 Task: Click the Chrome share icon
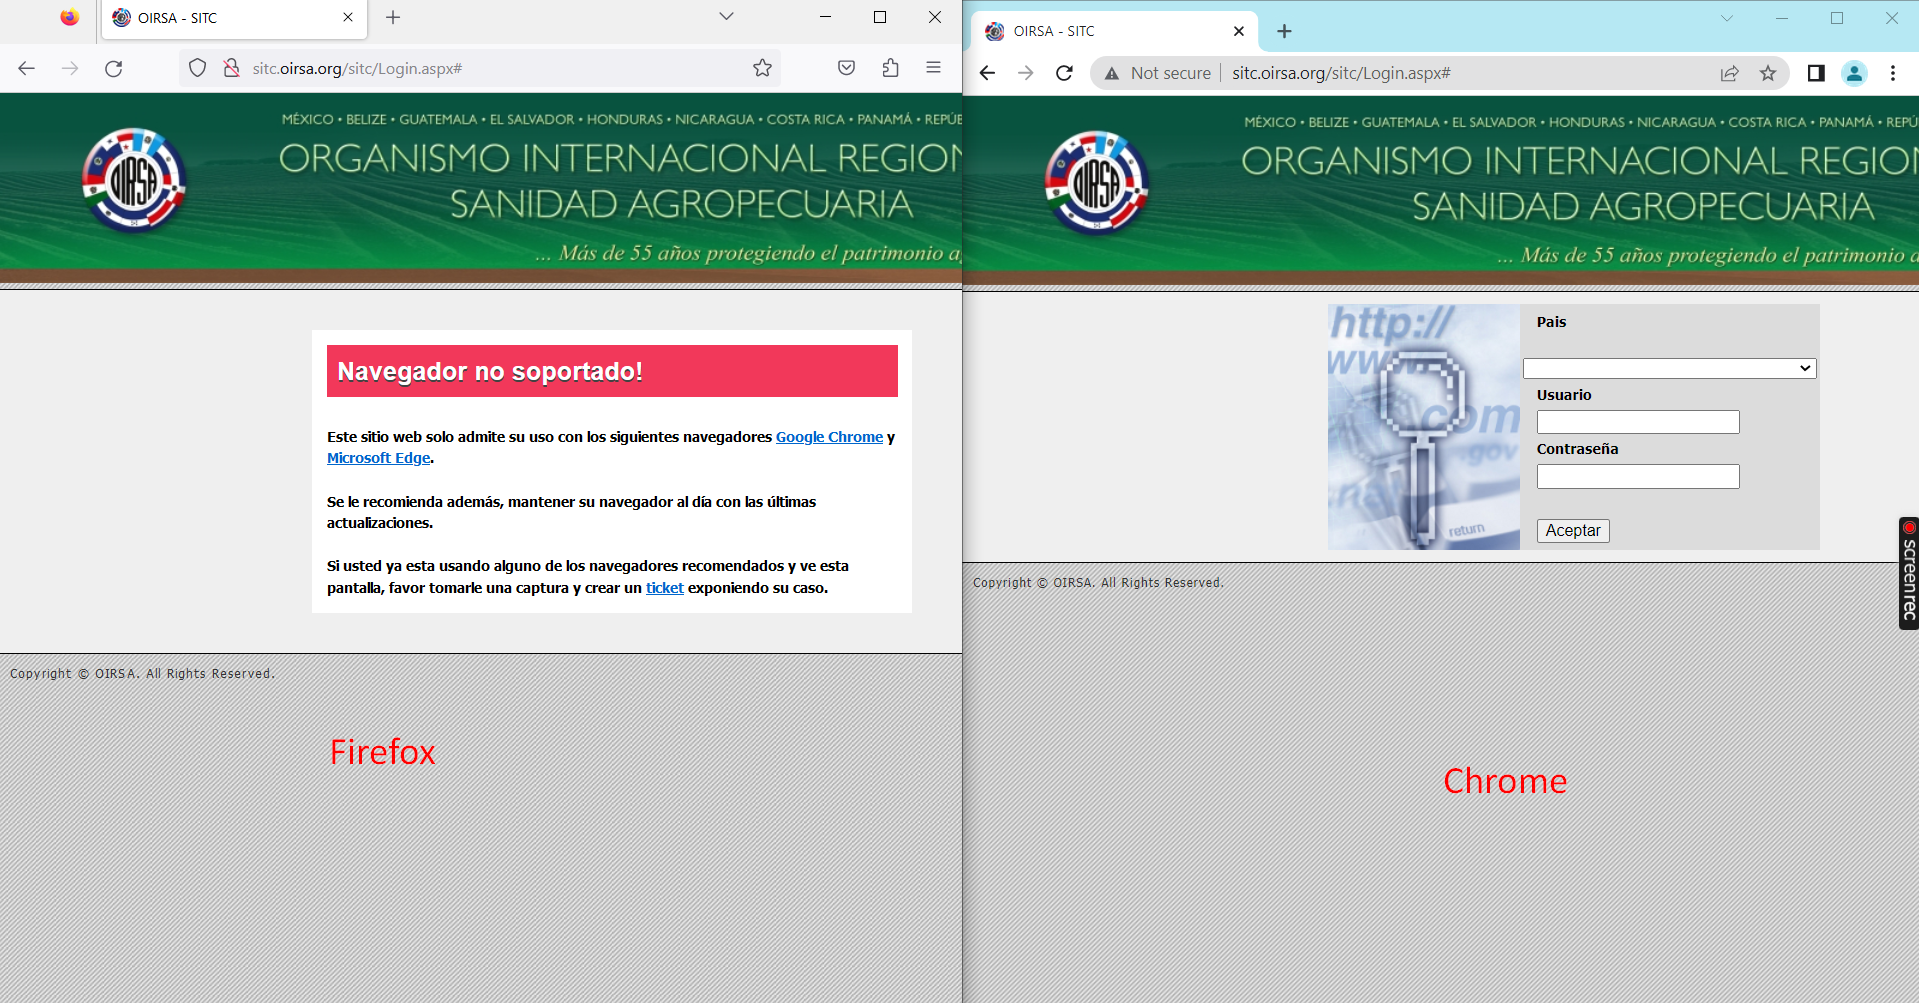tap(1730, 72)
